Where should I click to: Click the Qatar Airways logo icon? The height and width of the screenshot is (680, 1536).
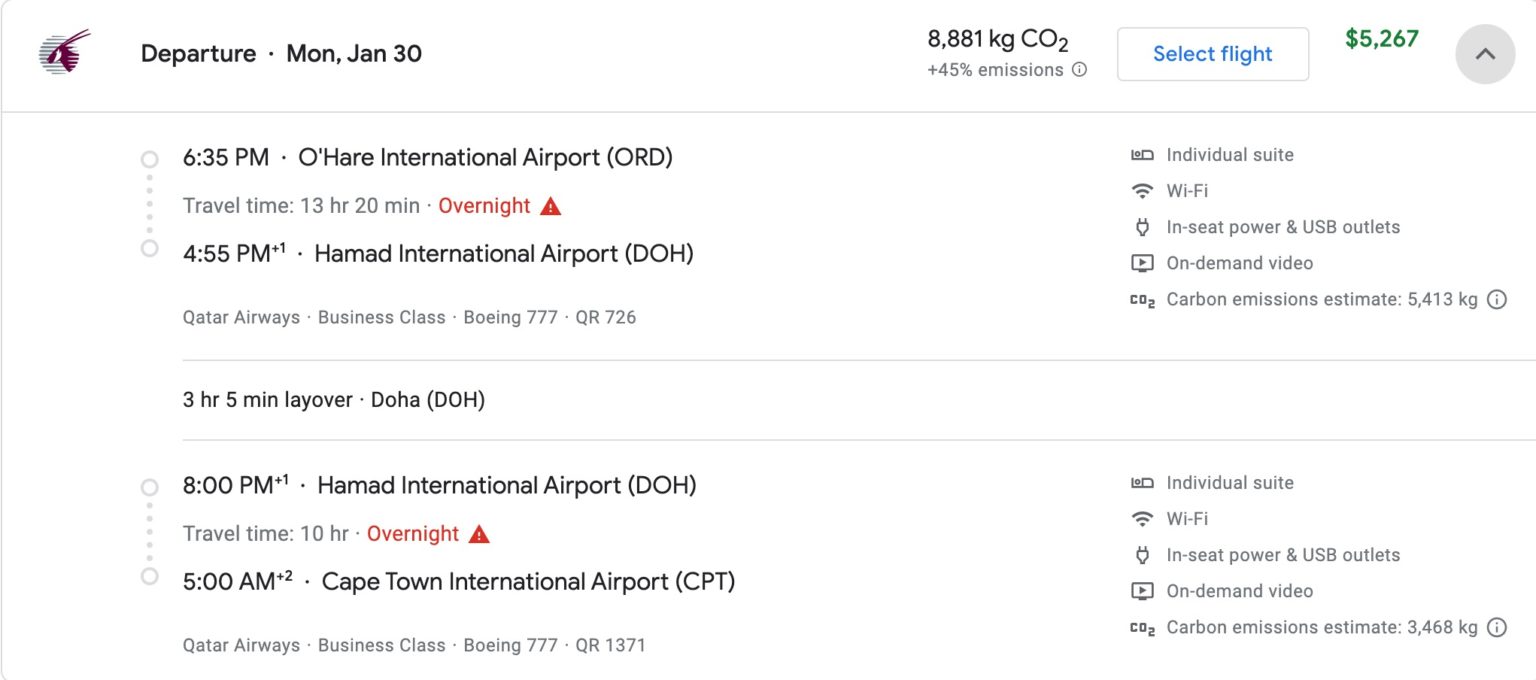[63, 52]
